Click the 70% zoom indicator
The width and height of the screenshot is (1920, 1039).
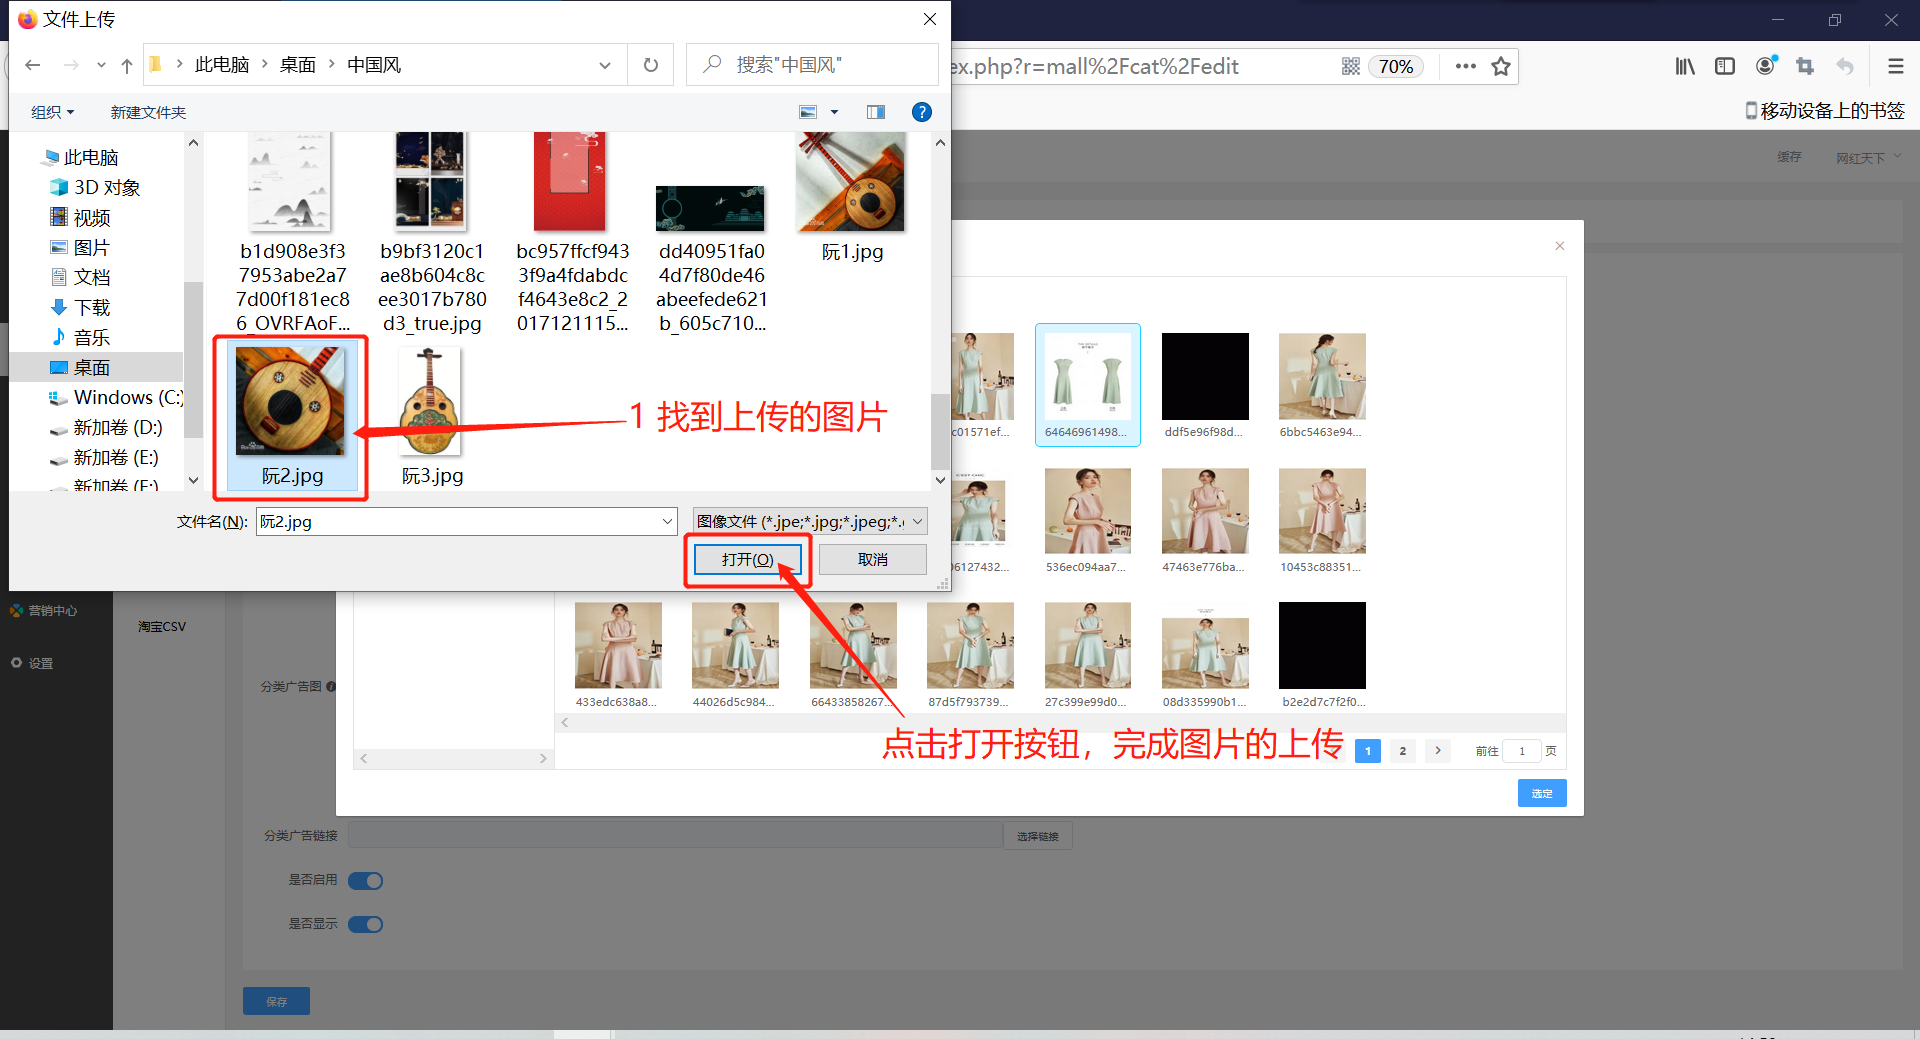pos(1396,66)
